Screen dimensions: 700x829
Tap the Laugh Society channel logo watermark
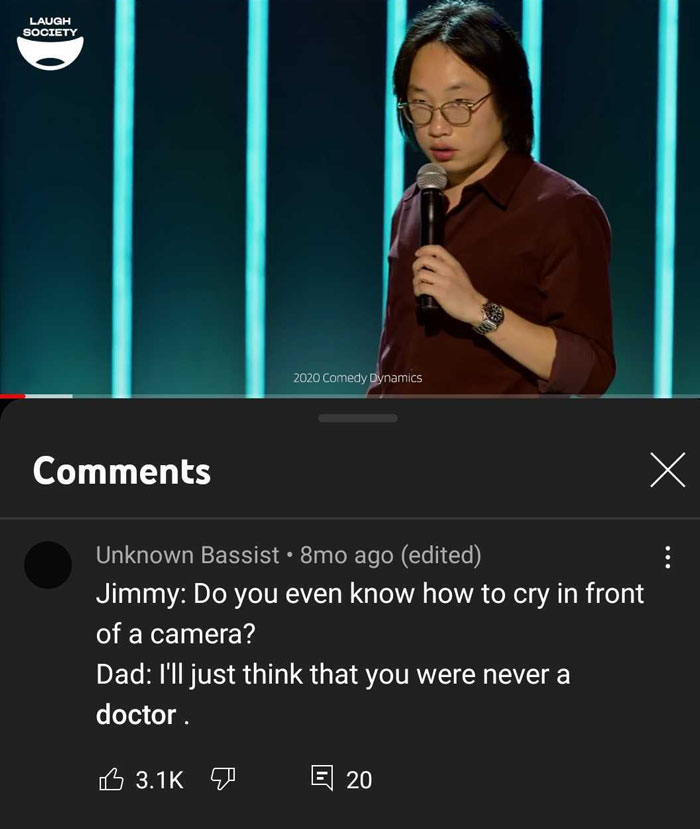coord(50,43)
